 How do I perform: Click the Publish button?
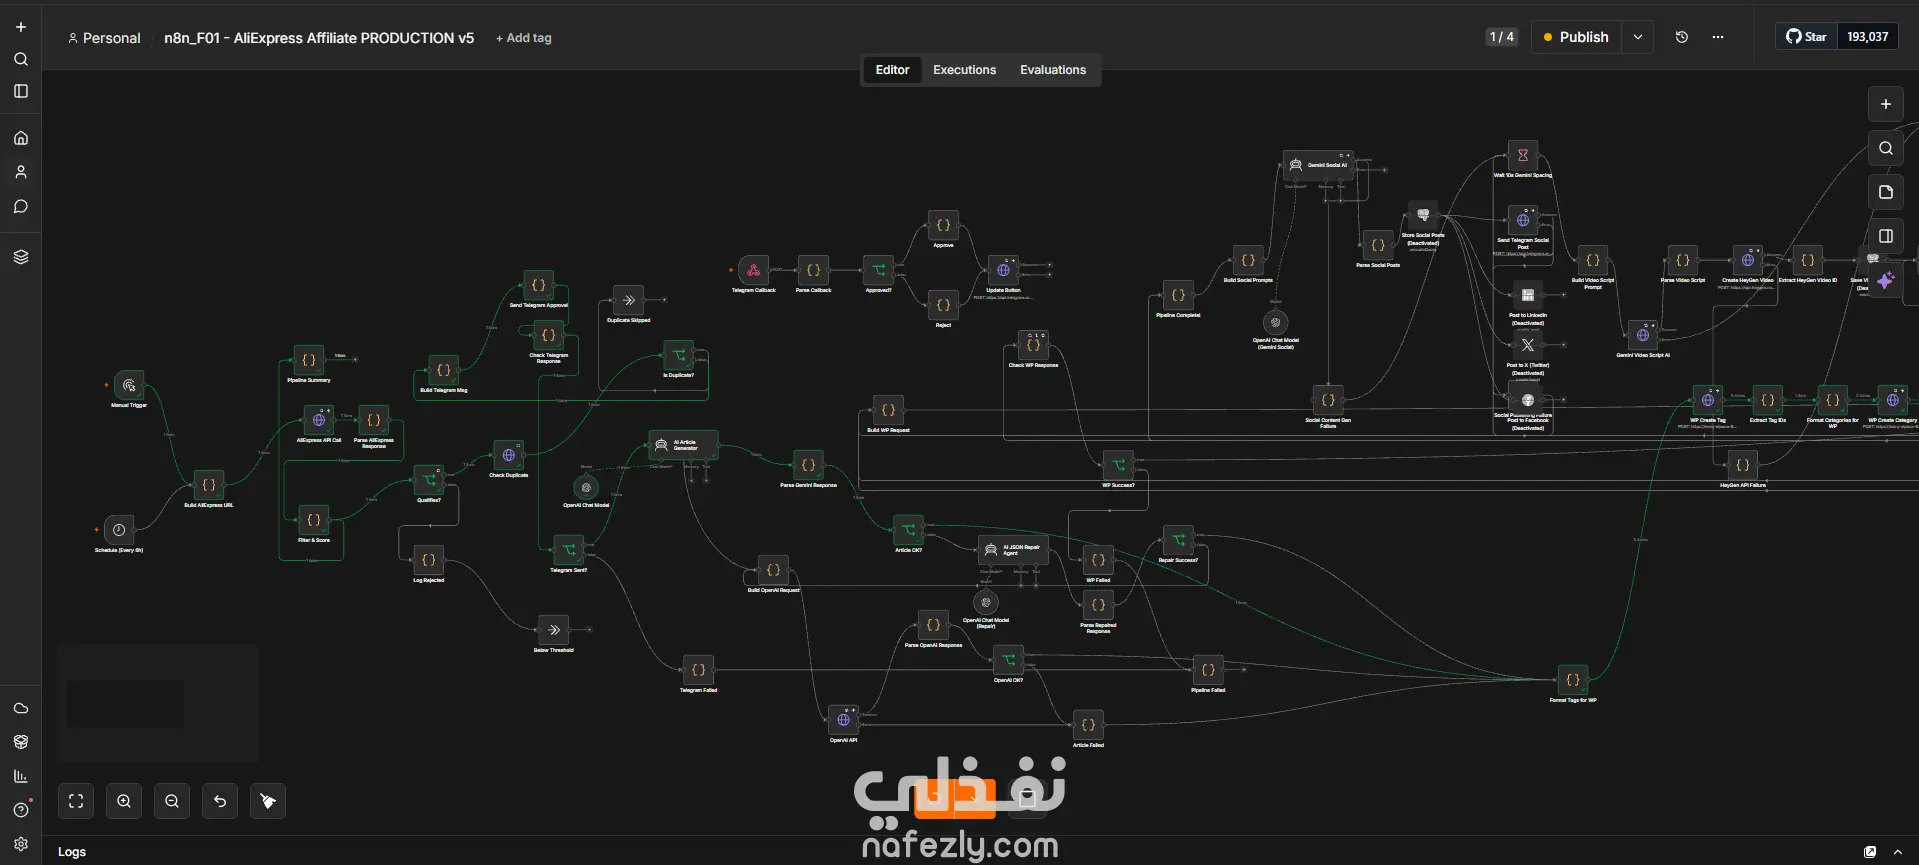click(x=1577, y=37)
